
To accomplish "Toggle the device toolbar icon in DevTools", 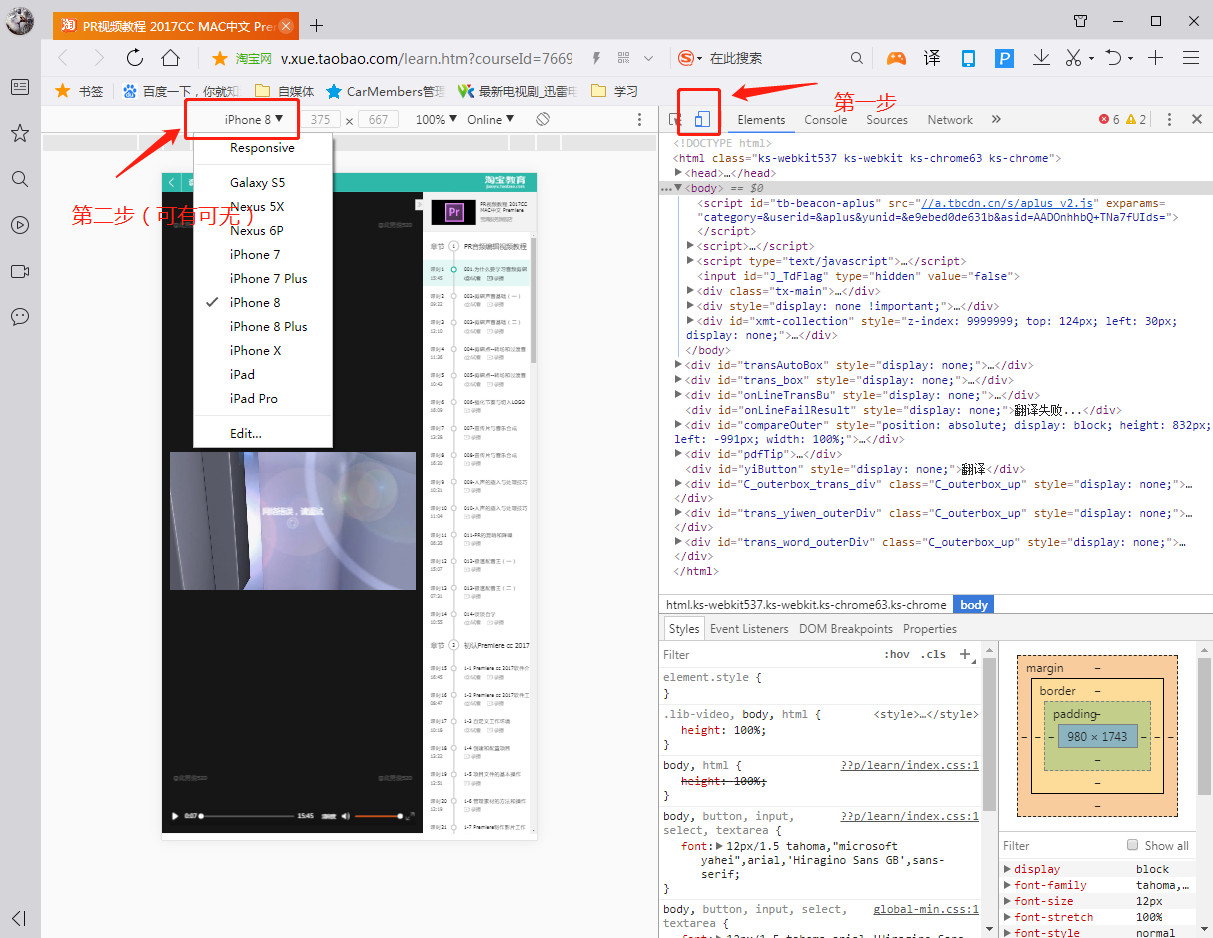I will [702, 120].
